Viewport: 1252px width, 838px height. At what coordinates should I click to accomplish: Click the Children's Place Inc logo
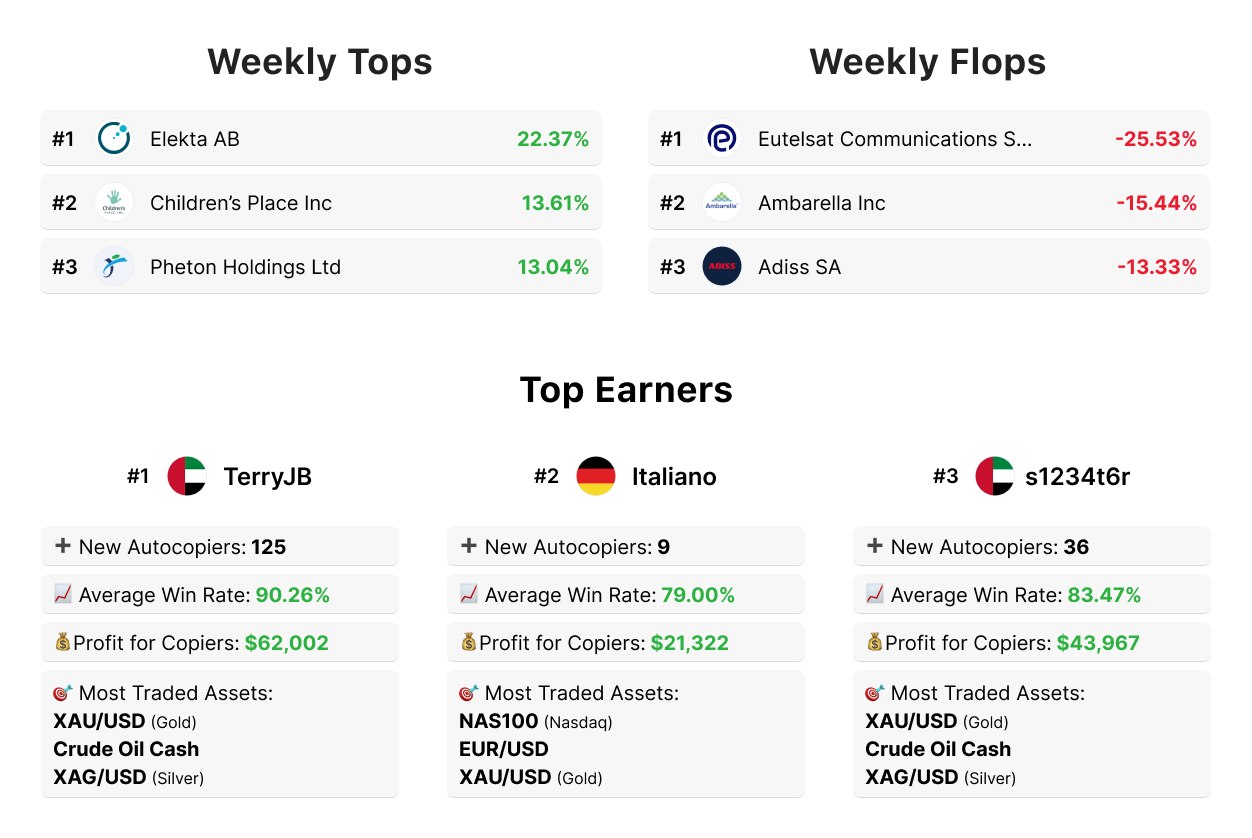(x=114, y=203)
